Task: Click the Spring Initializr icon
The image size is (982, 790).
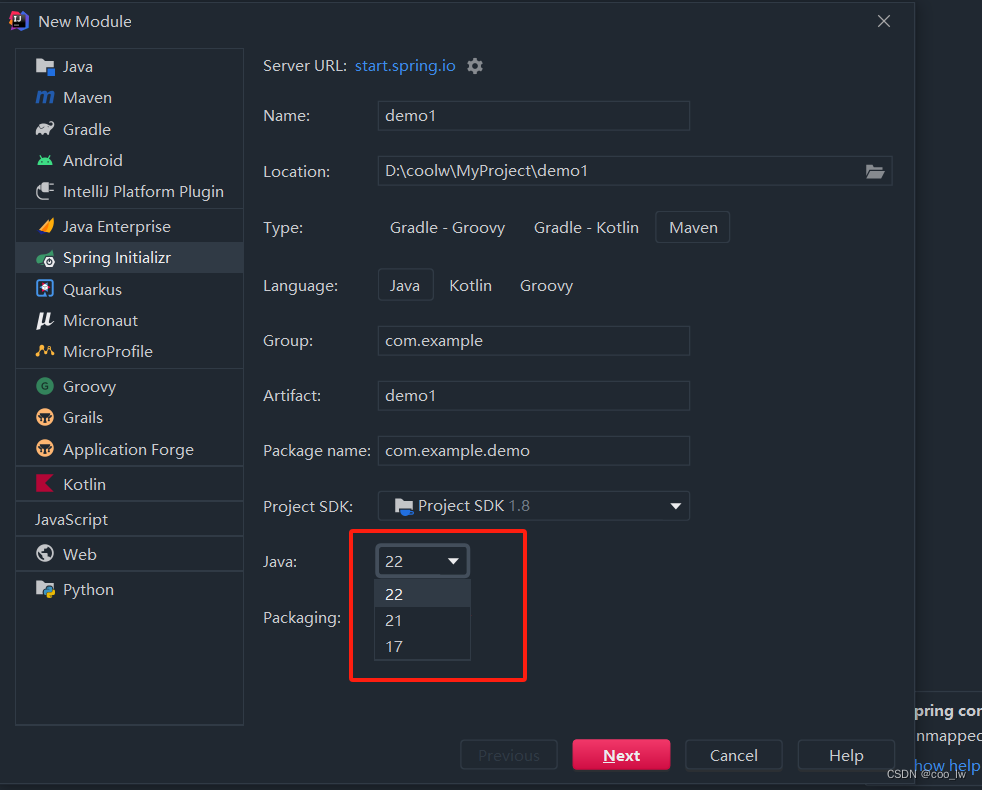Action: click(46, 258)
